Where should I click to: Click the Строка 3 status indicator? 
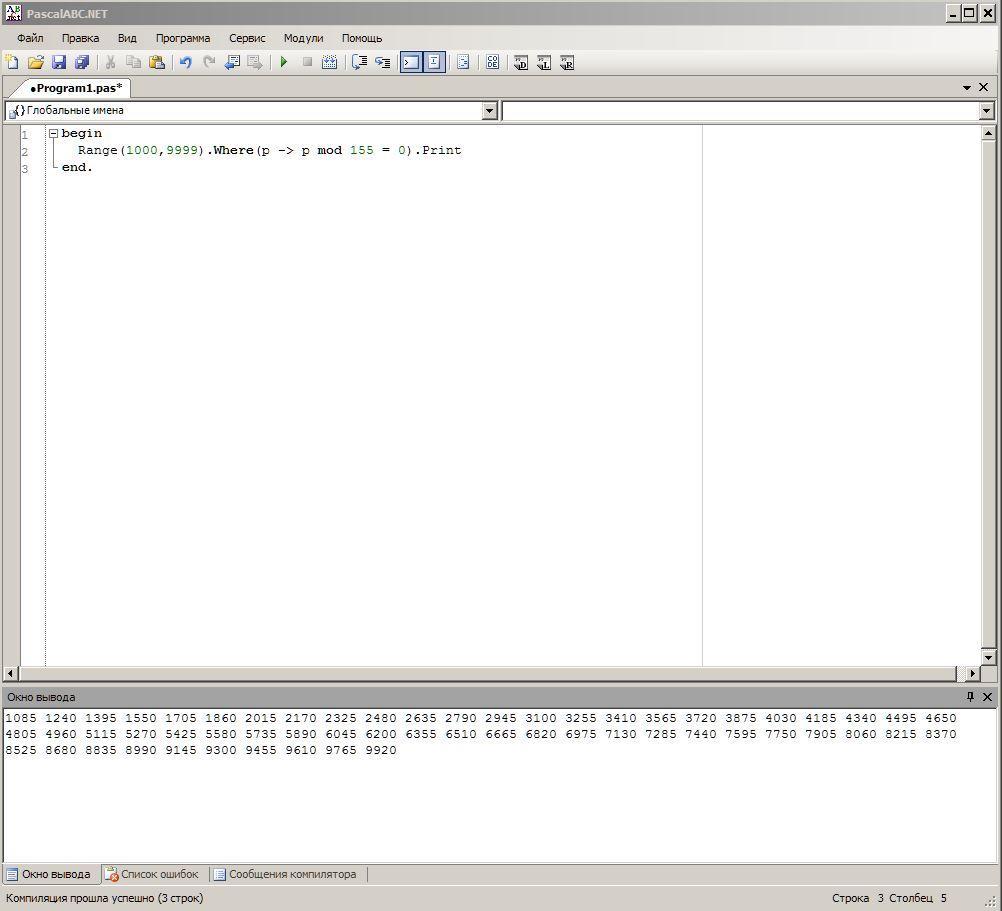pyautogui.click(x=858, y=898)
